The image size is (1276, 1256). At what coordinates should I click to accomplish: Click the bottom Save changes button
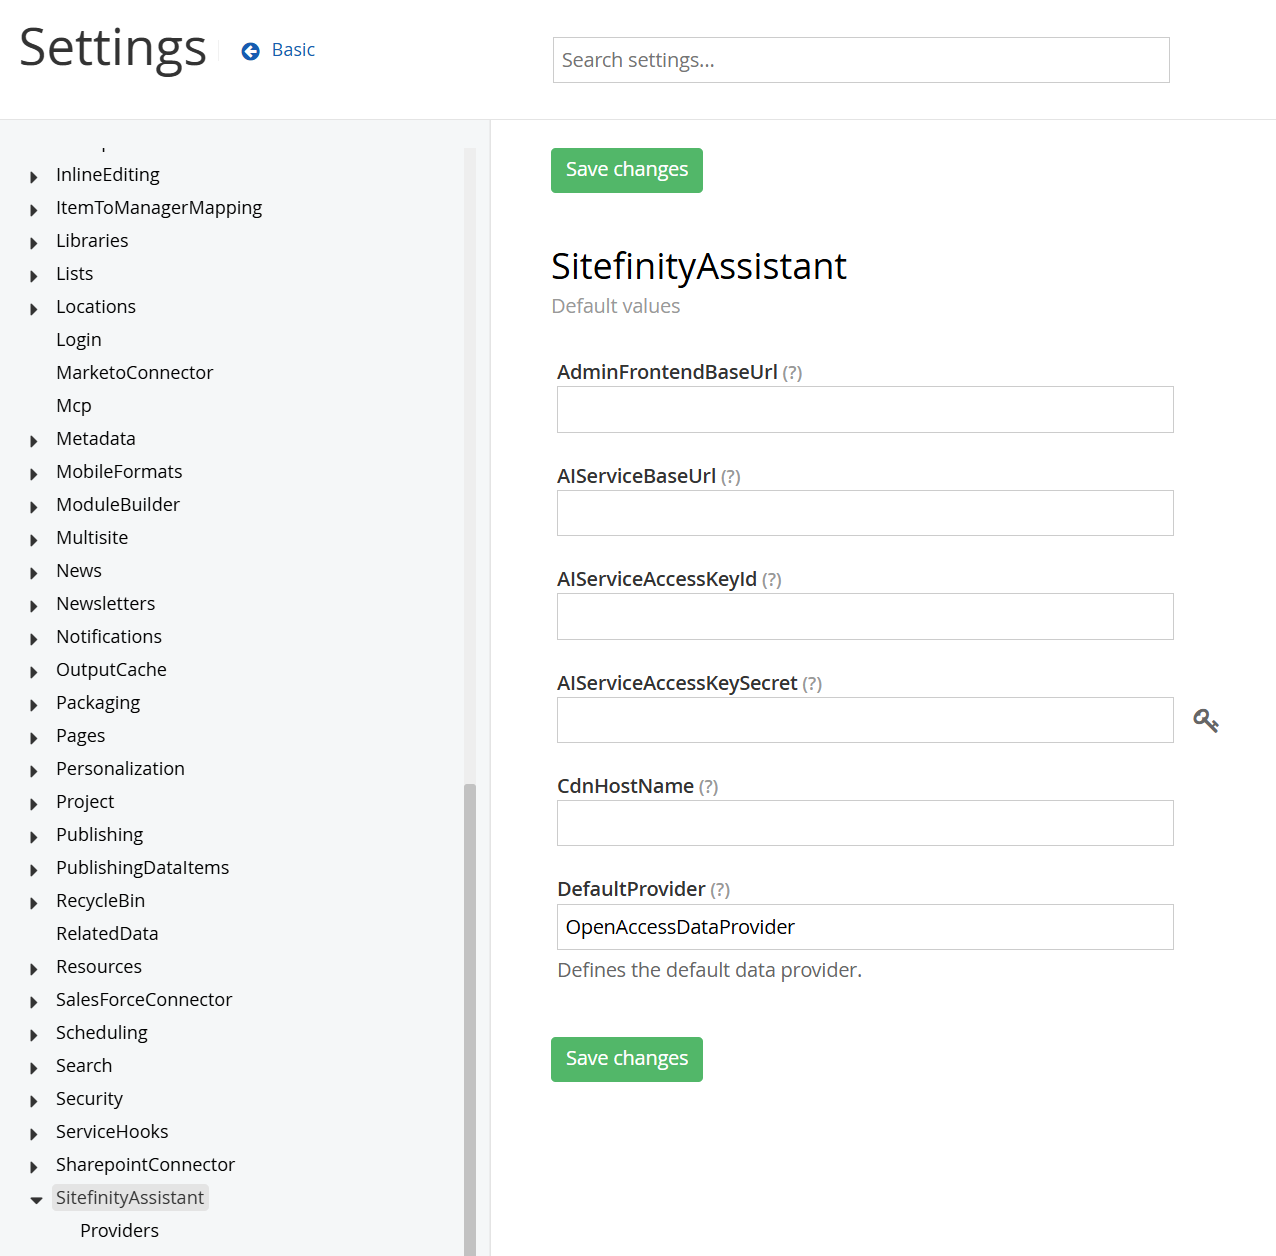pyautogui.click(x=627, y=1059)
